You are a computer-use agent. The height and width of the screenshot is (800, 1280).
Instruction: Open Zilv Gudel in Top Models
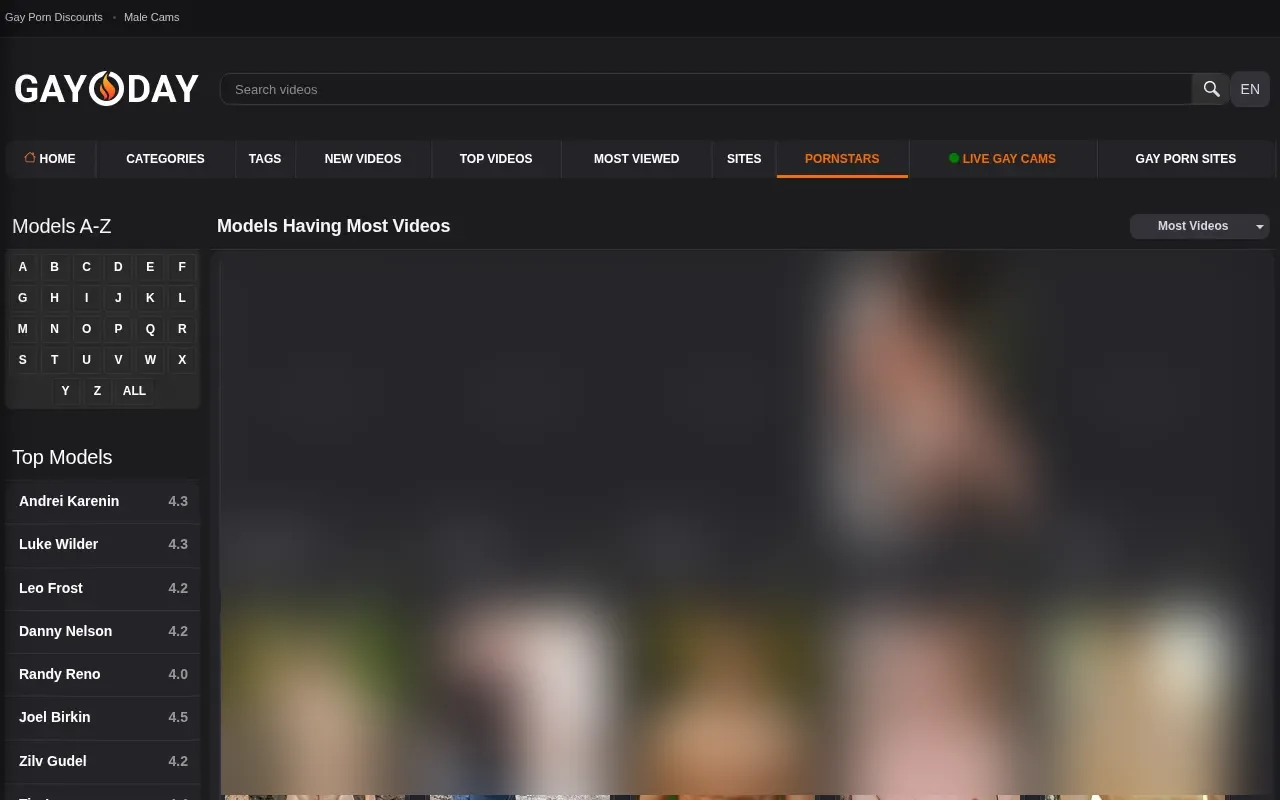[103, 761]
